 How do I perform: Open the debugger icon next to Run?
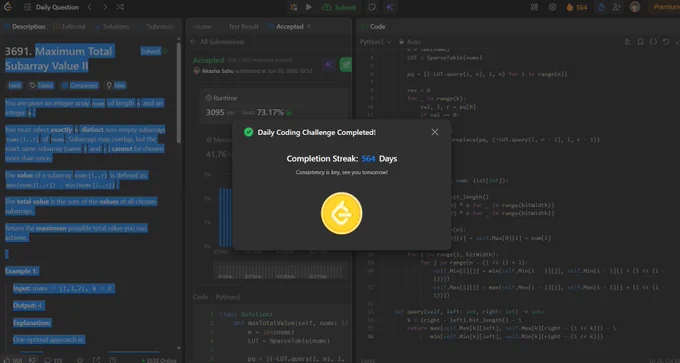coord(294,7)
